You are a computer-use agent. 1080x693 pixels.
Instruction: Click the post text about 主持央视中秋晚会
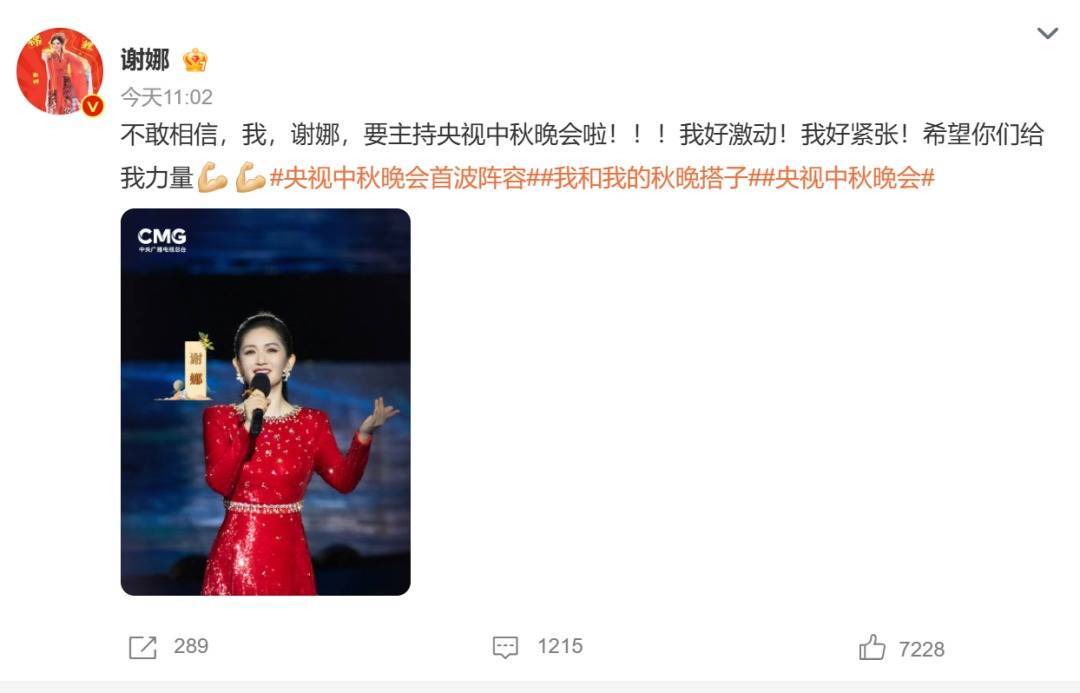coord(582,156)
